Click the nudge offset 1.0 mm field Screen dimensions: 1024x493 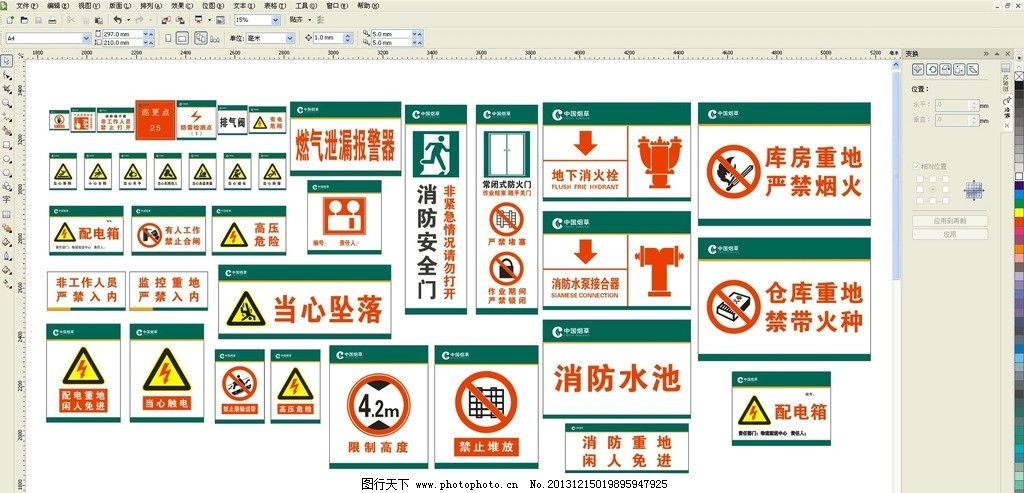point(328,38)
